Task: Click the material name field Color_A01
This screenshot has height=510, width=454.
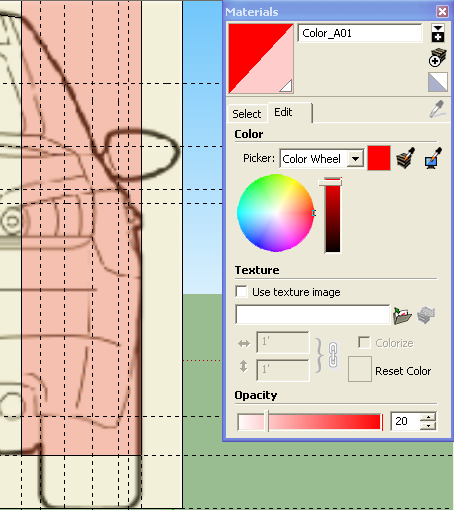Action: pos(360,33)
